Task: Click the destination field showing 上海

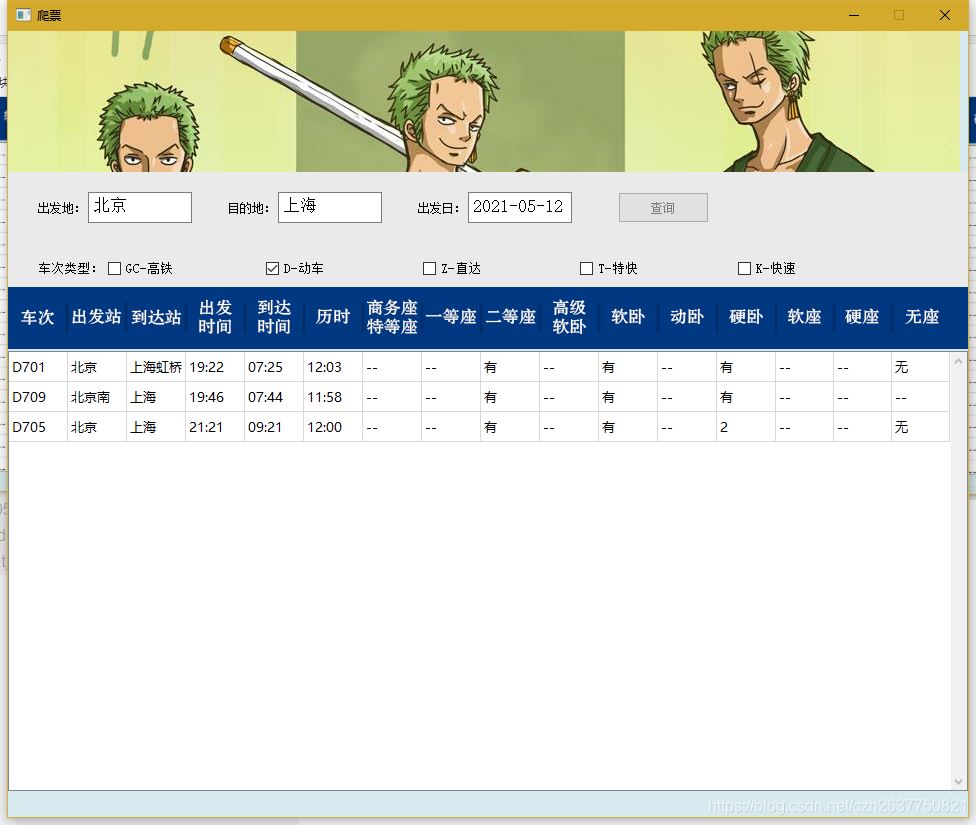Action: click(x=330, y=207)
